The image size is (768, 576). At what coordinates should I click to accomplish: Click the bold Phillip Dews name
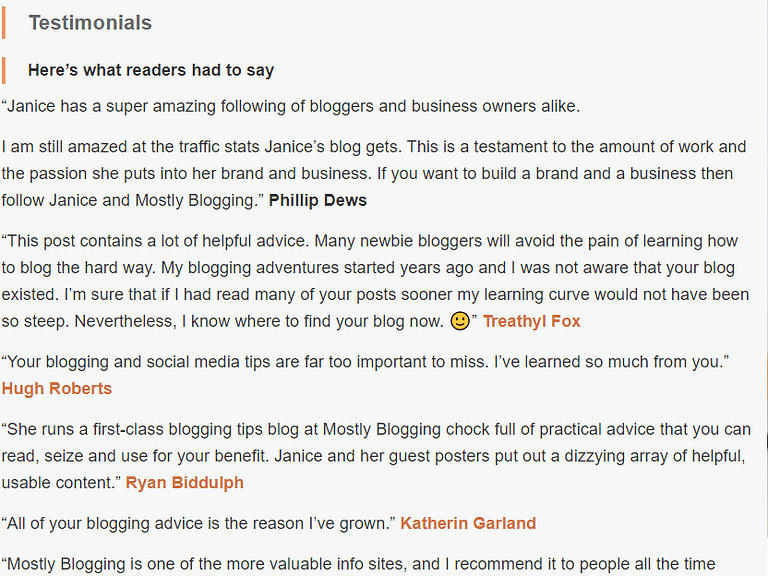tap(318, 200)
